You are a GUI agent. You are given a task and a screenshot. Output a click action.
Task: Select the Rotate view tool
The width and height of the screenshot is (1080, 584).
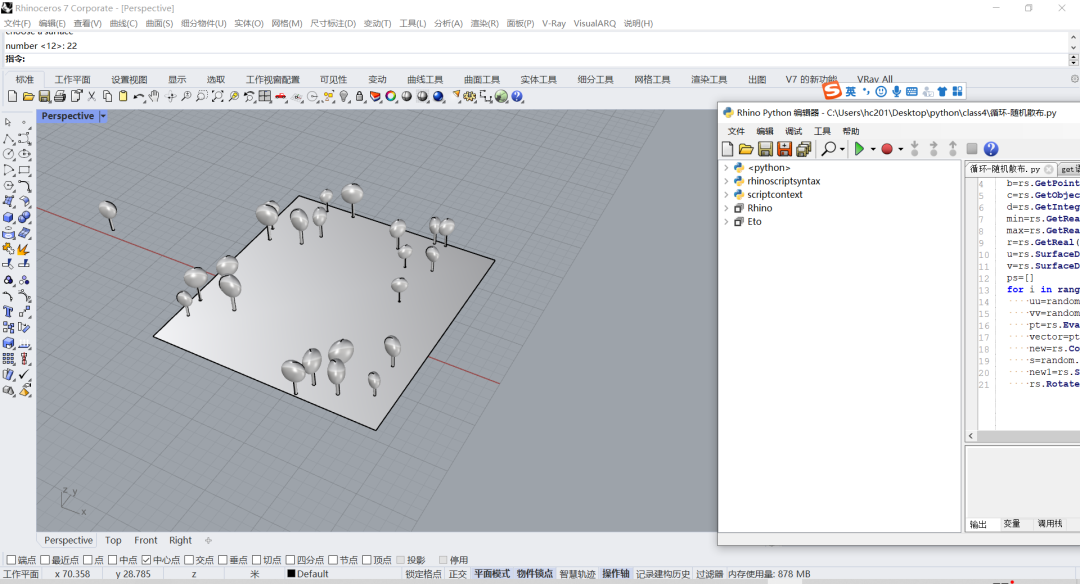170,96
